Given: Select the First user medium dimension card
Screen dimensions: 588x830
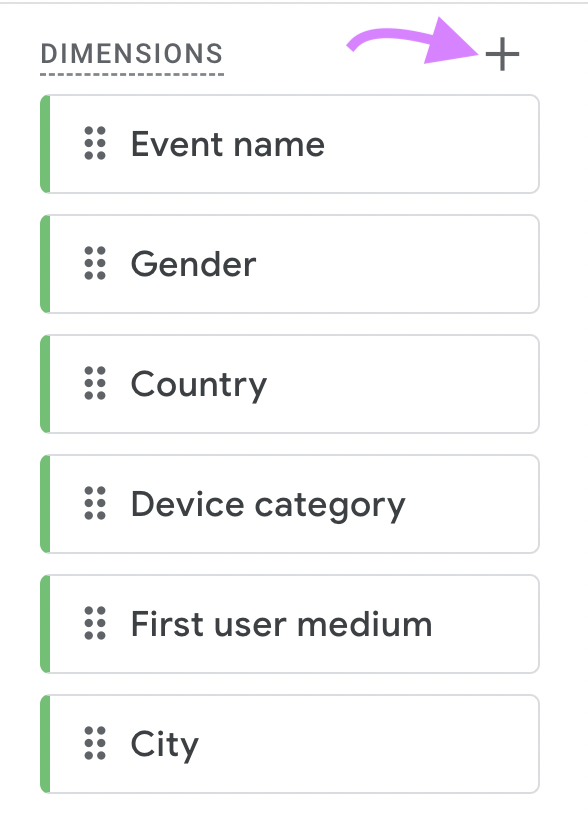Looking at the screenshot, I should (290, 624).
